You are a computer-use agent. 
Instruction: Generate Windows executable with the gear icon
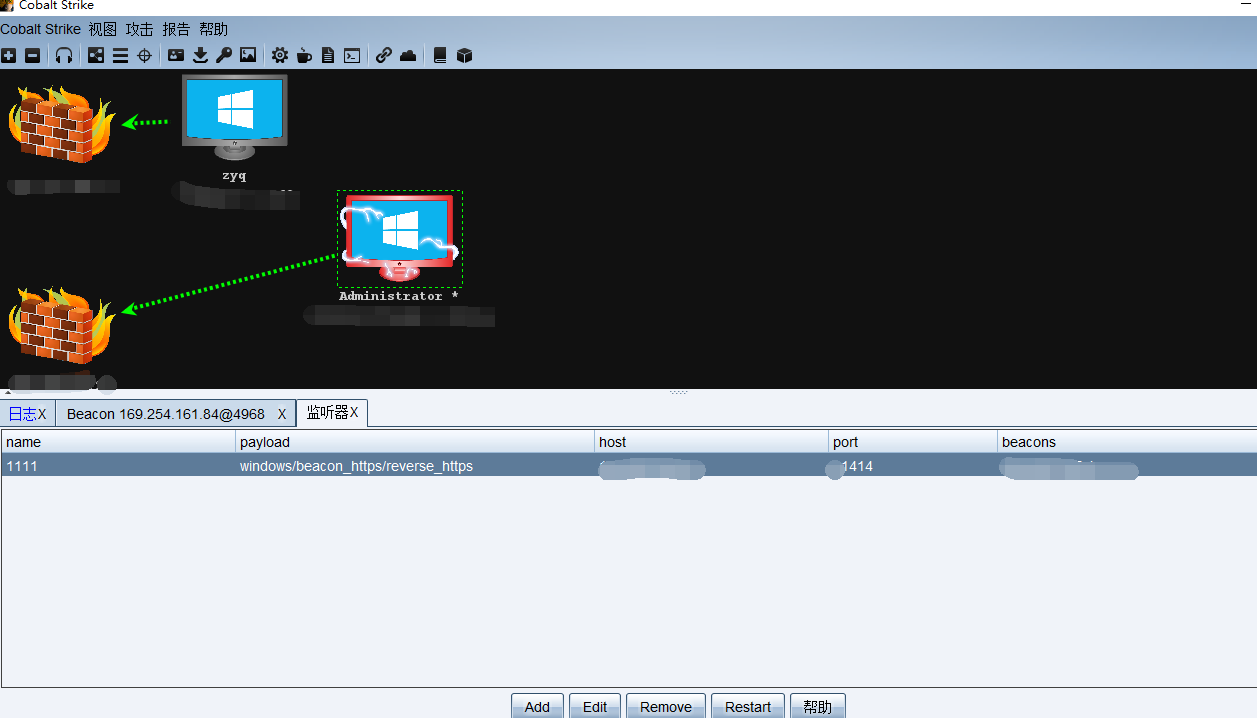coord(280,56)
